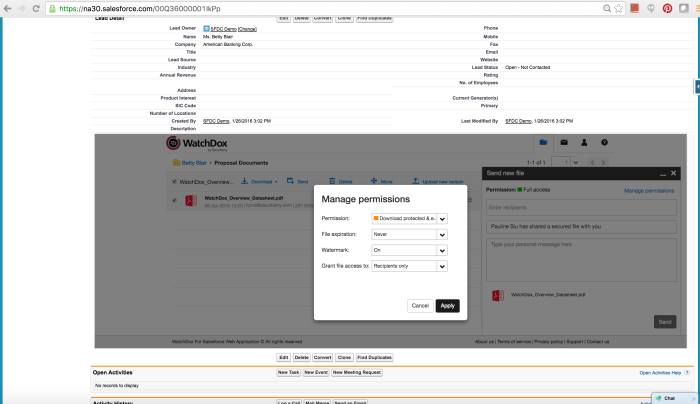Image resolution: width=700 pixels, height=404 pixels.
Task: Toggle the WatchDox_Overview header checkbox
Action: (x=174, y=182)
